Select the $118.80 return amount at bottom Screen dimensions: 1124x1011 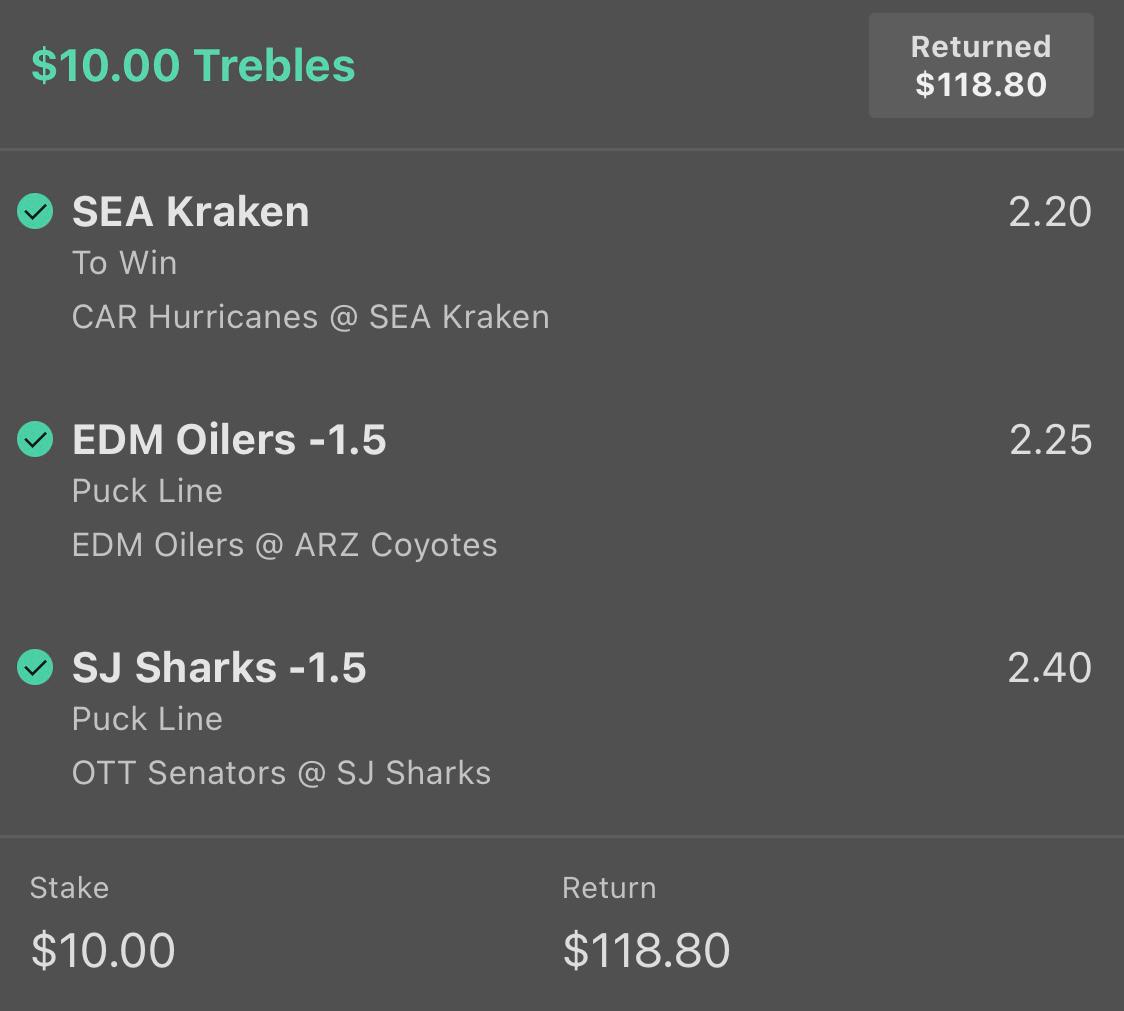(x=646, y=950)
